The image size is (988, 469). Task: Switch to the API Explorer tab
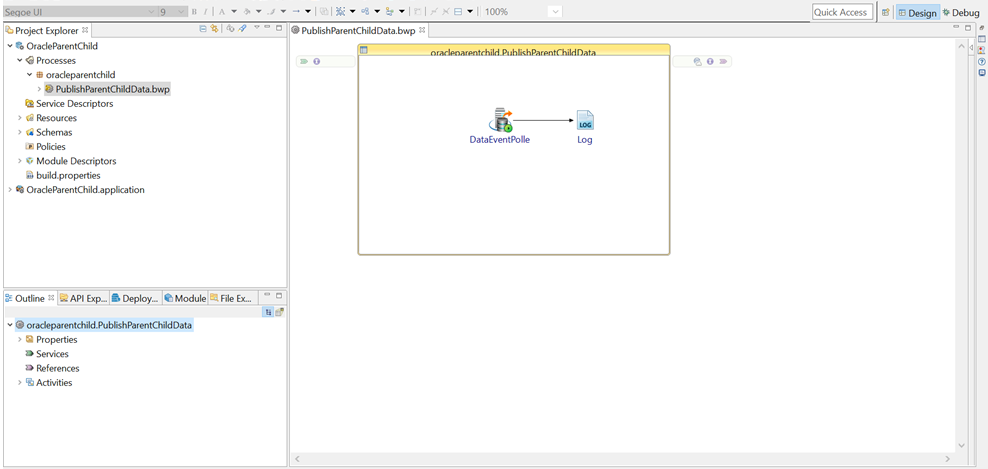83,298
